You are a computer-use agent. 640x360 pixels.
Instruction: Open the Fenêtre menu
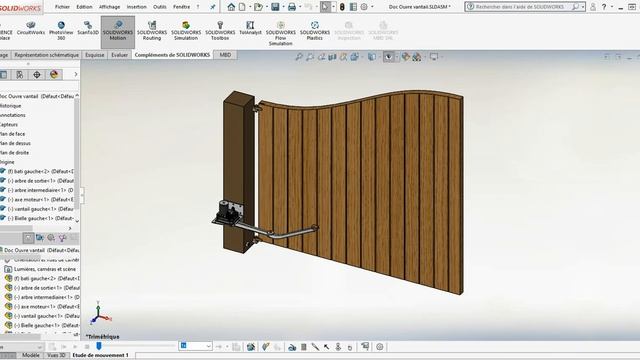(181, 7)
